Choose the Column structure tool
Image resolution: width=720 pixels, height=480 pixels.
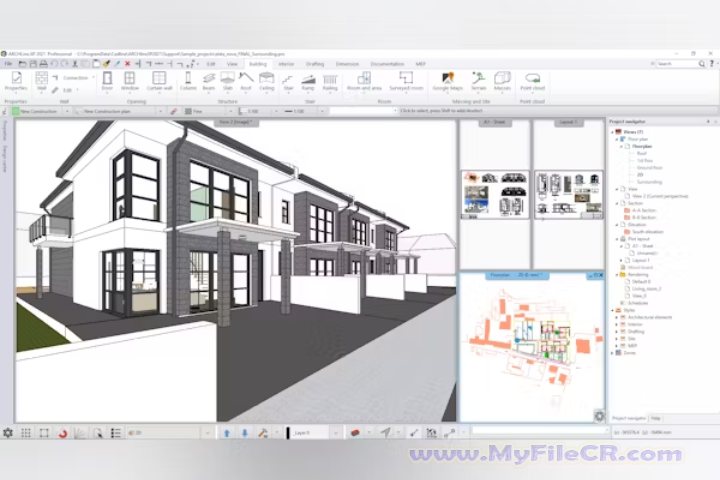(190, 80)
